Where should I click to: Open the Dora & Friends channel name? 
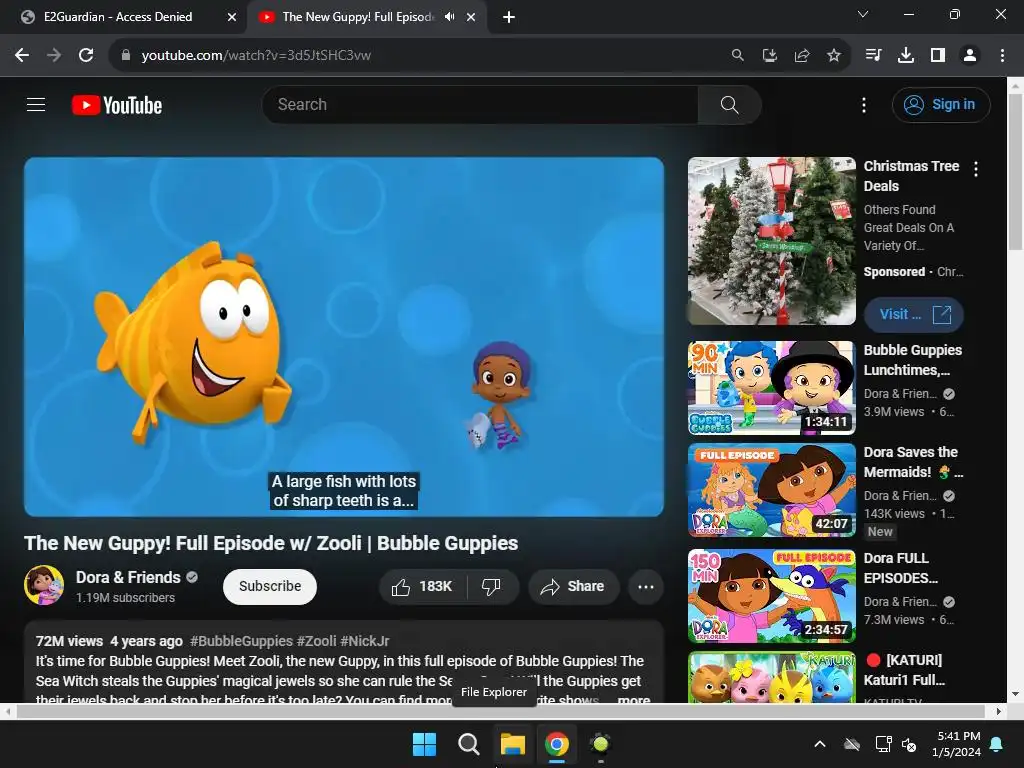click(x=128, y=577)
